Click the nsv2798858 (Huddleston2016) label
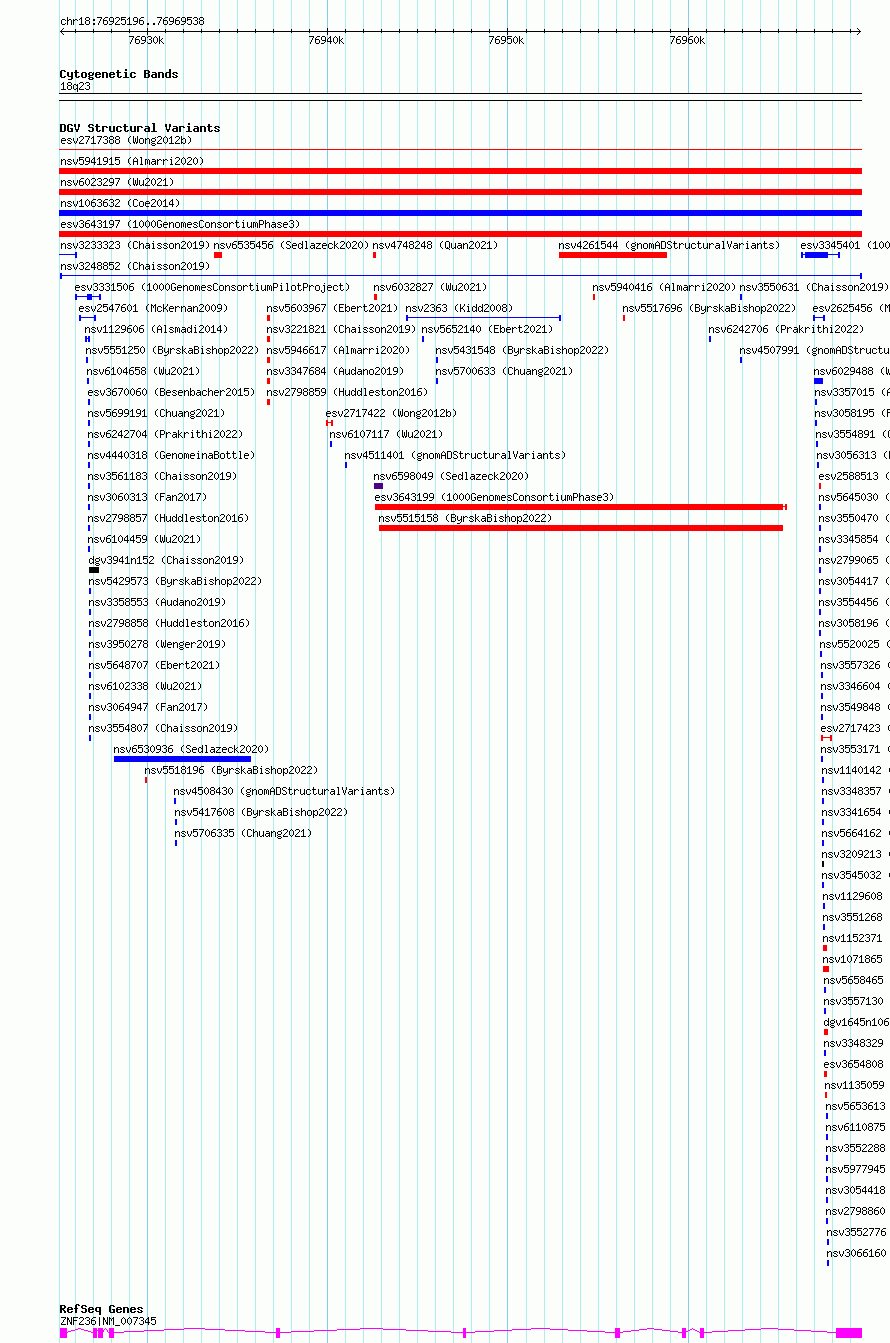Screen dimensions: 890x1343 [169, 623]
